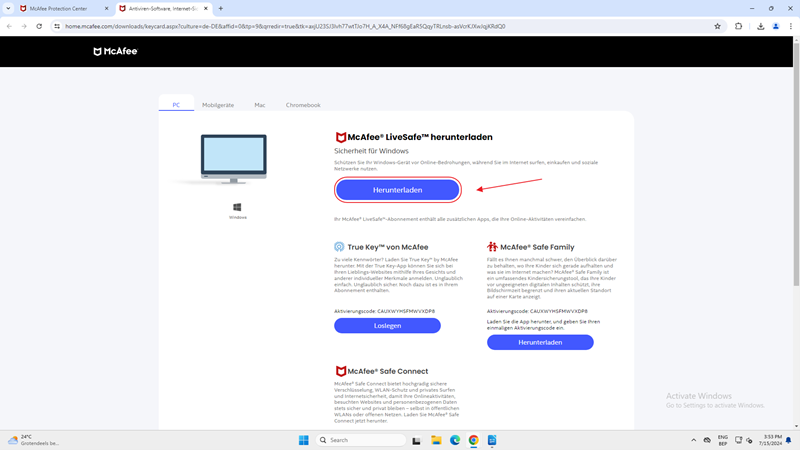Open File Explorer from taskbar
This screenshot has width=800, height=450.
coord(436,440)
